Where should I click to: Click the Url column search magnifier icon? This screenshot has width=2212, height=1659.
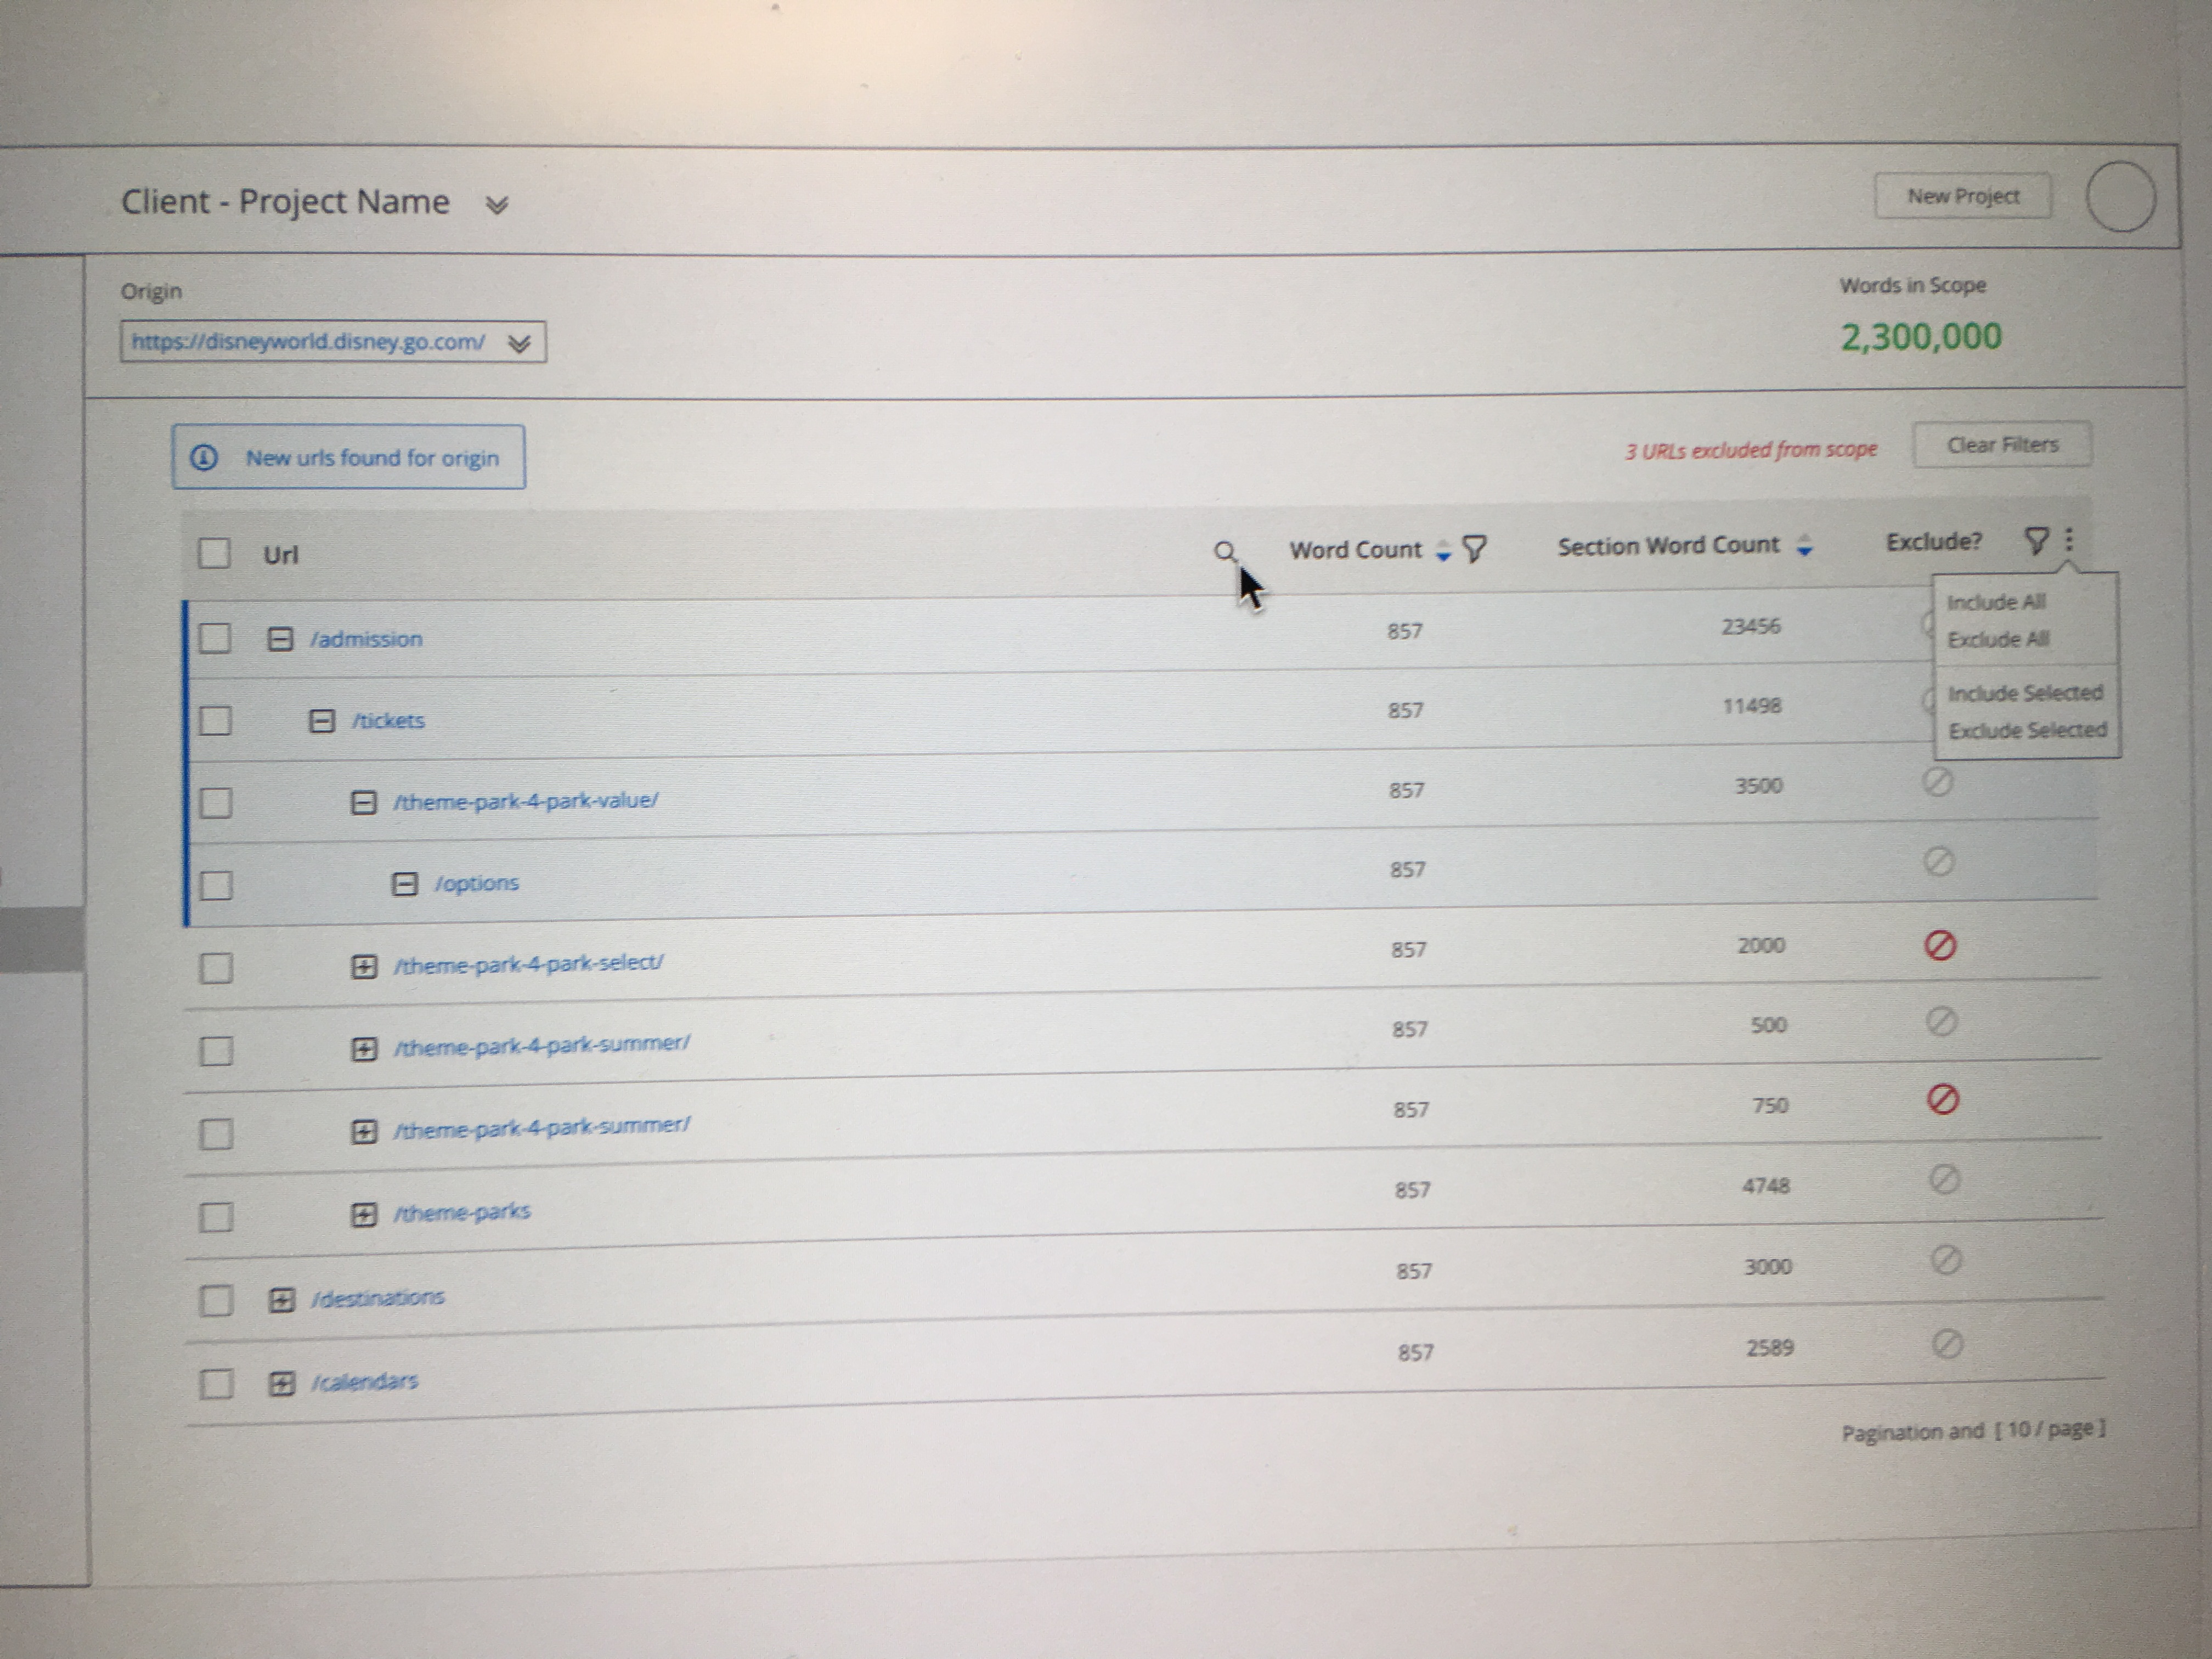click(1224, 551)
